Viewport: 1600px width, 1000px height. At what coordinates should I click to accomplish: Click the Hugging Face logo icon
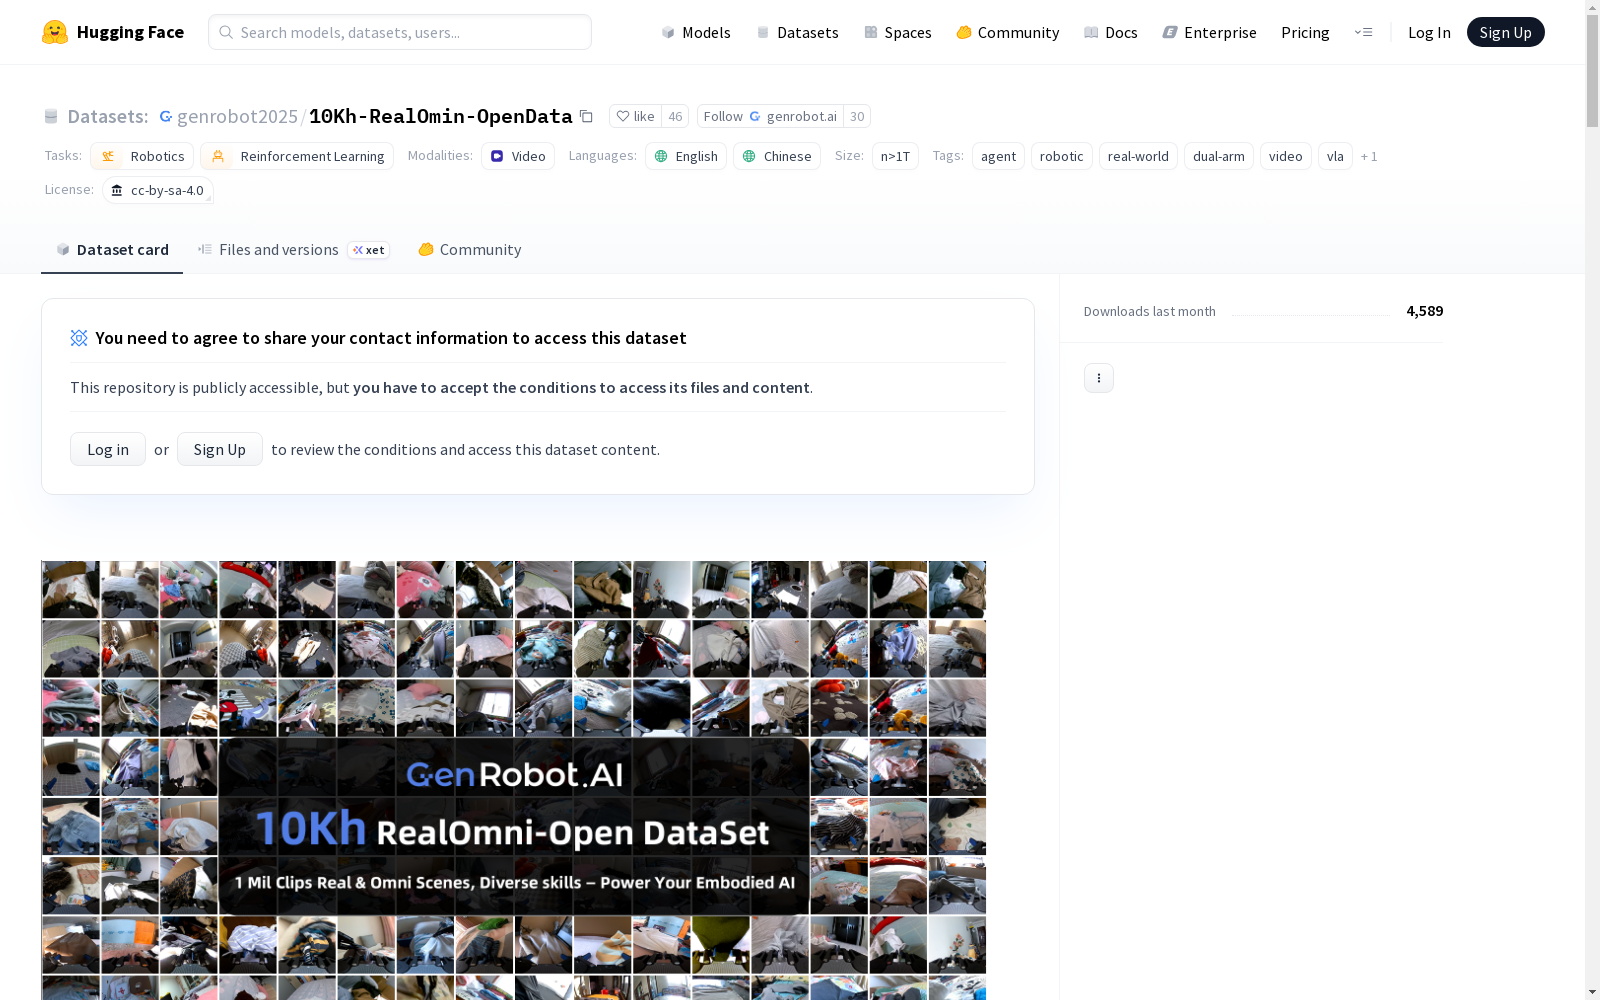click(55, 32)
